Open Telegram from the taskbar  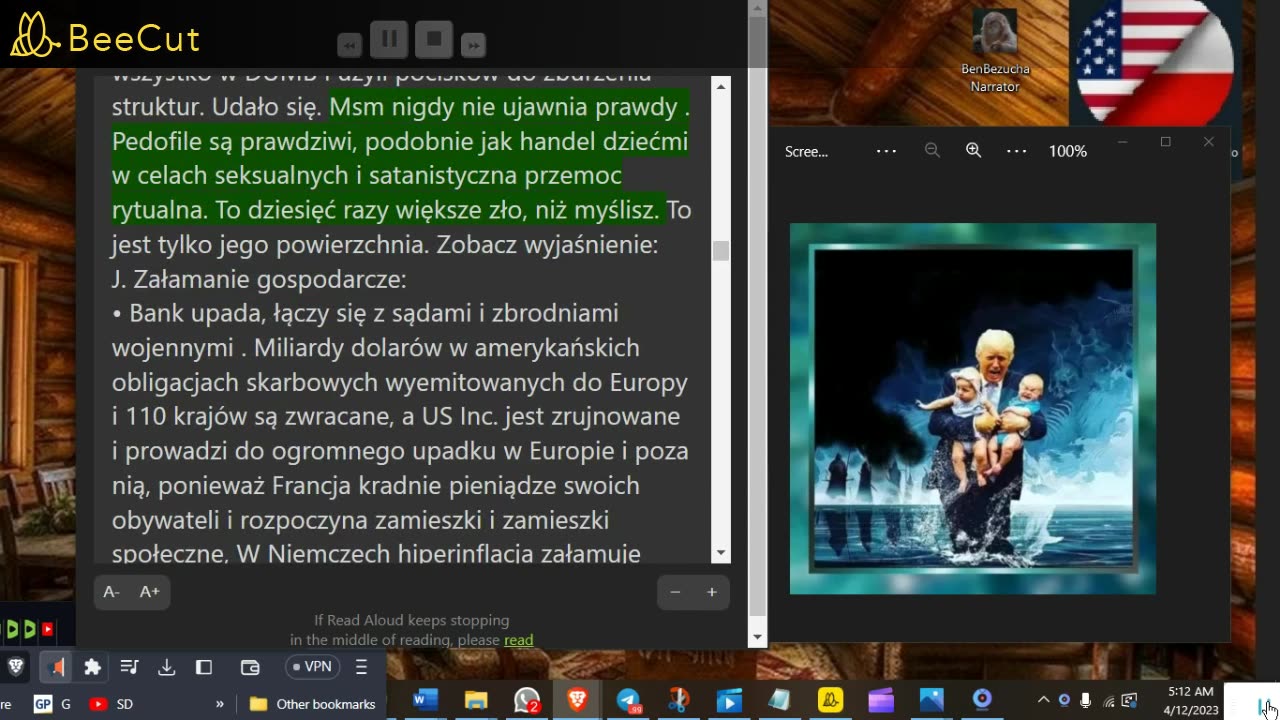(628, 700)
